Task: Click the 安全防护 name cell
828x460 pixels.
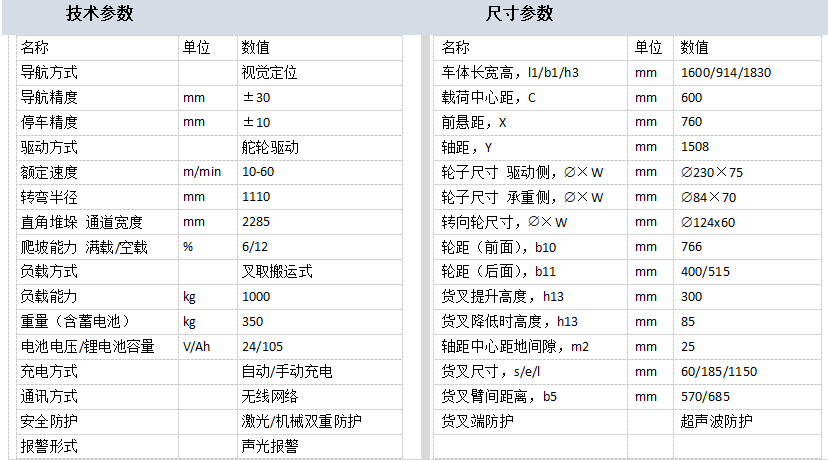Action: point(98,421)
